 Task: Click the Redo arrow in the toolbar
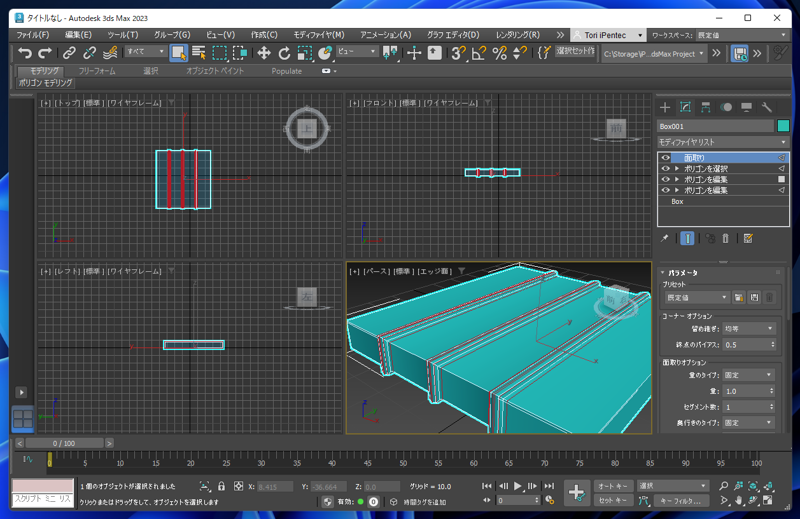(x=45, y=53)
